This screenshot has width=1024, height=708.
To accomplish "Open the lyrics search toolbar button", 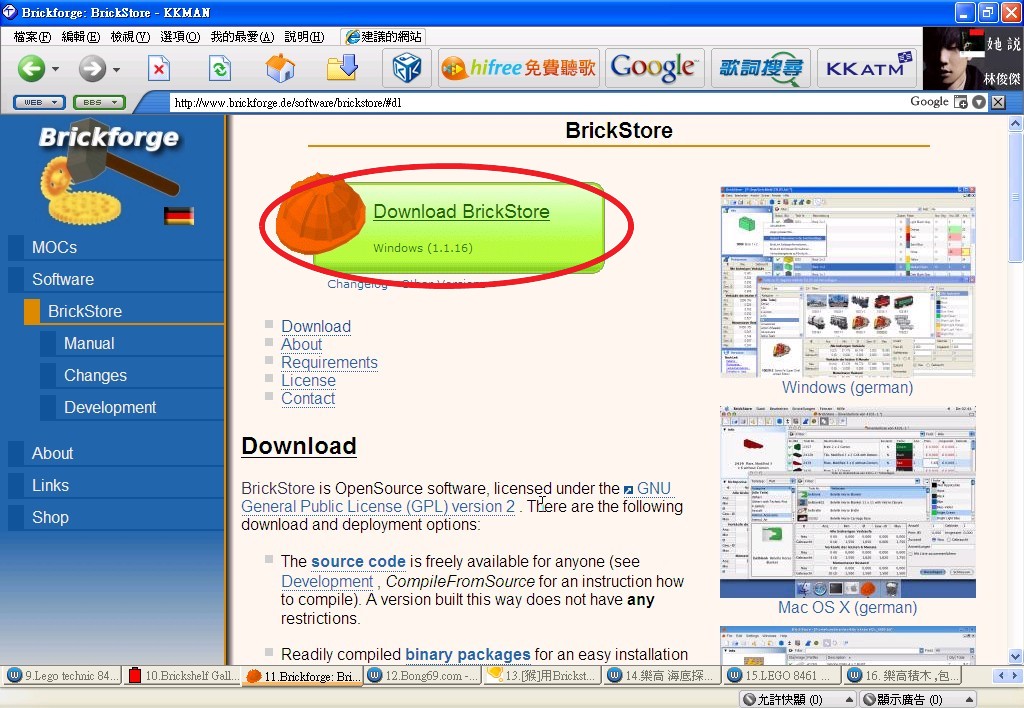I will tap(761, 68).
